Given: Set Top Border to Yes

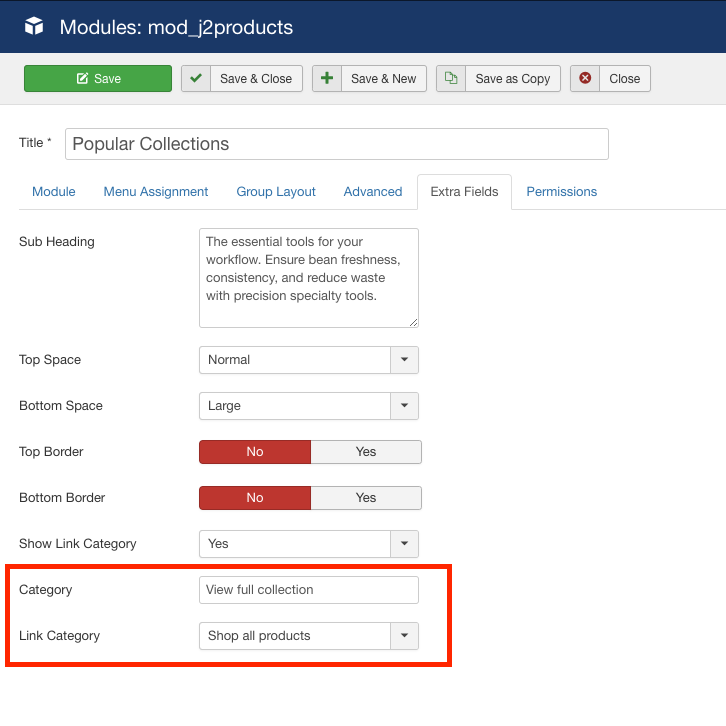Looking at the screenshot, I should coord(366,452).
